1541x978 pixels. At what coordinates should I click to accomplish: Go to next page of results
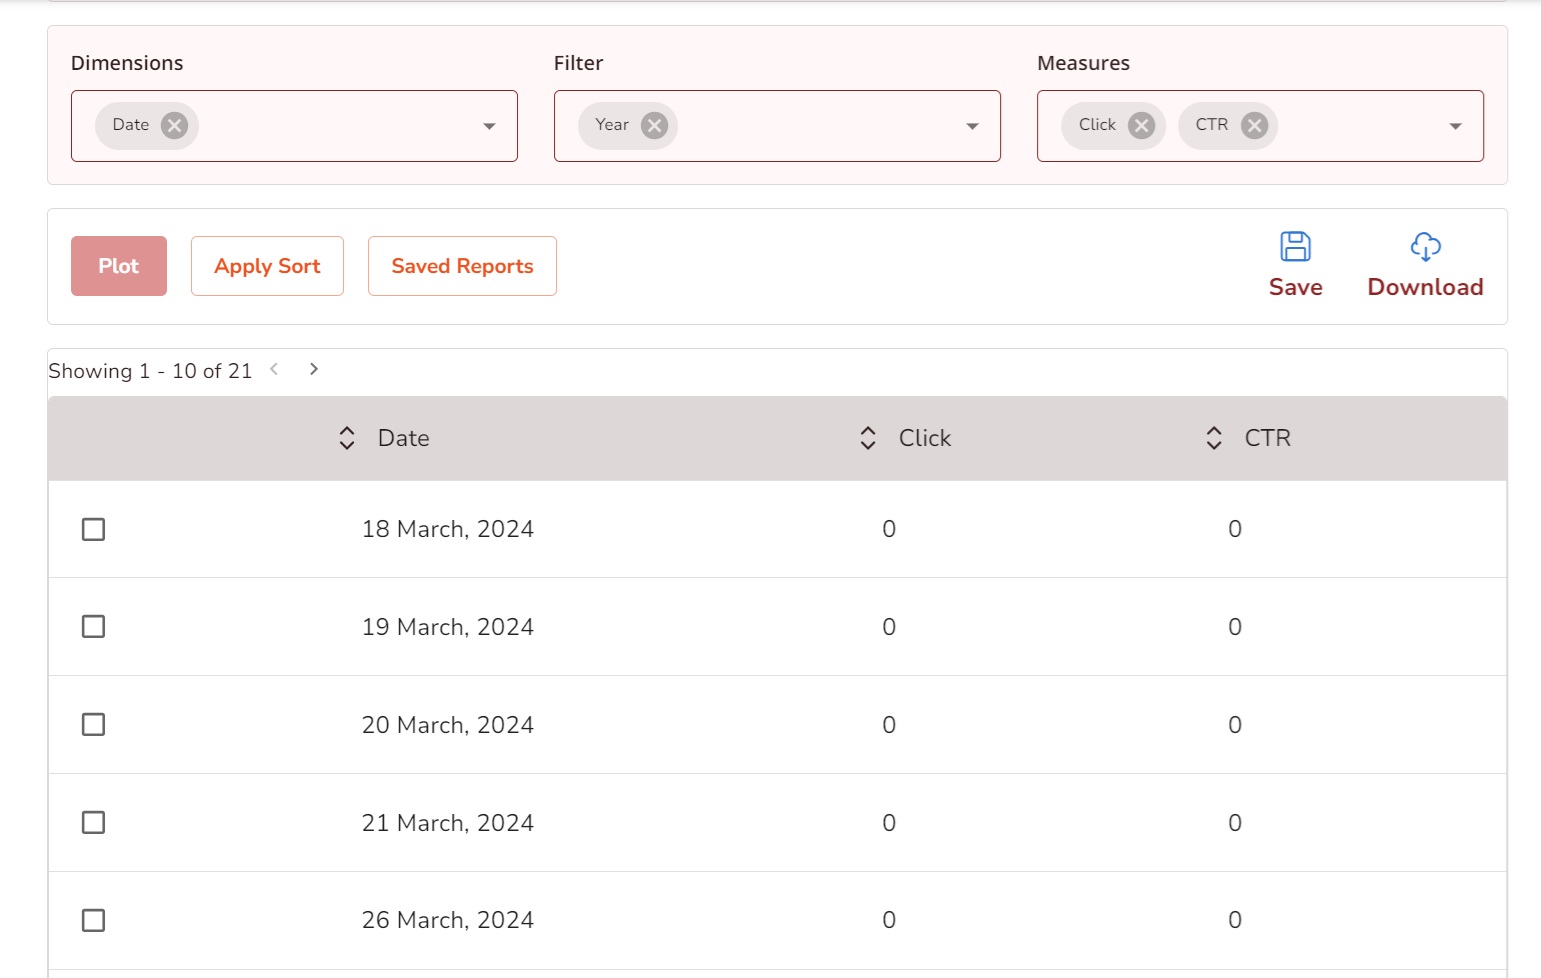tap(314, 369)
